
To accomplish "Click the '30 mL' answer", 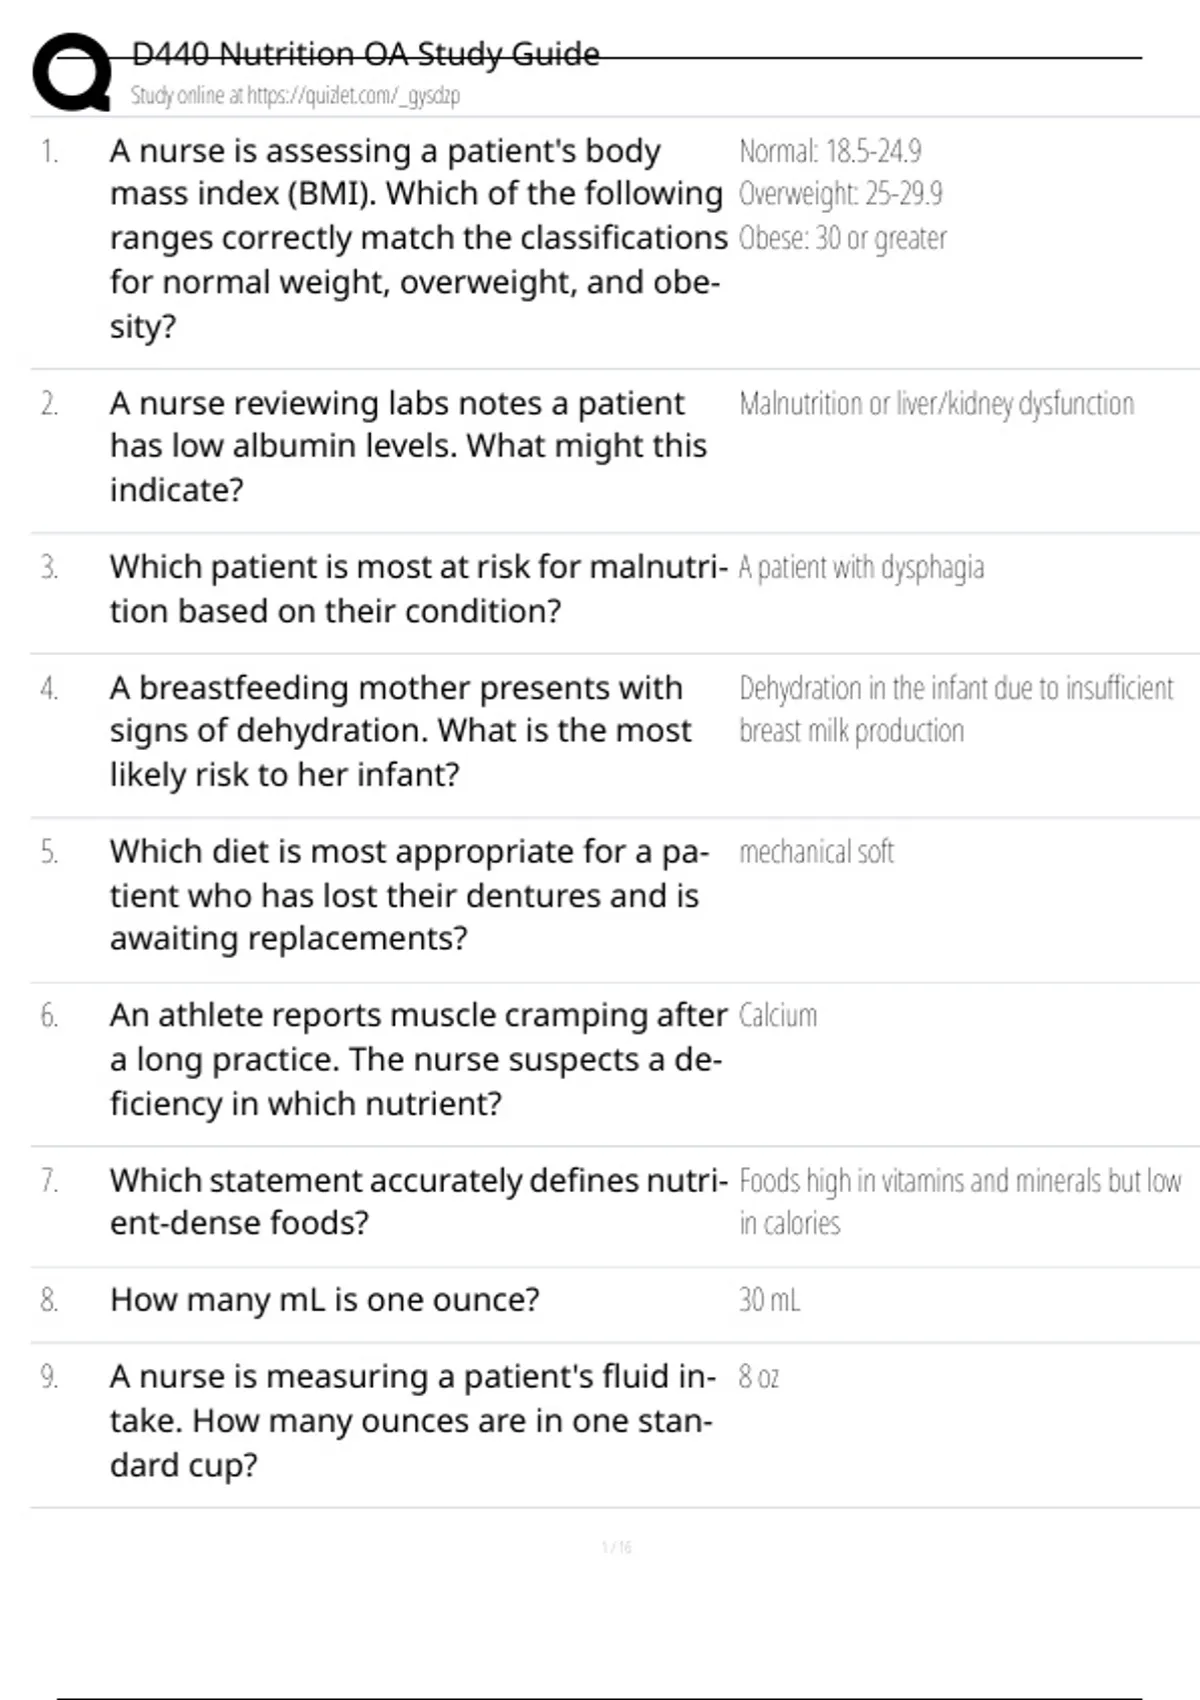I will click(769, 1300).
